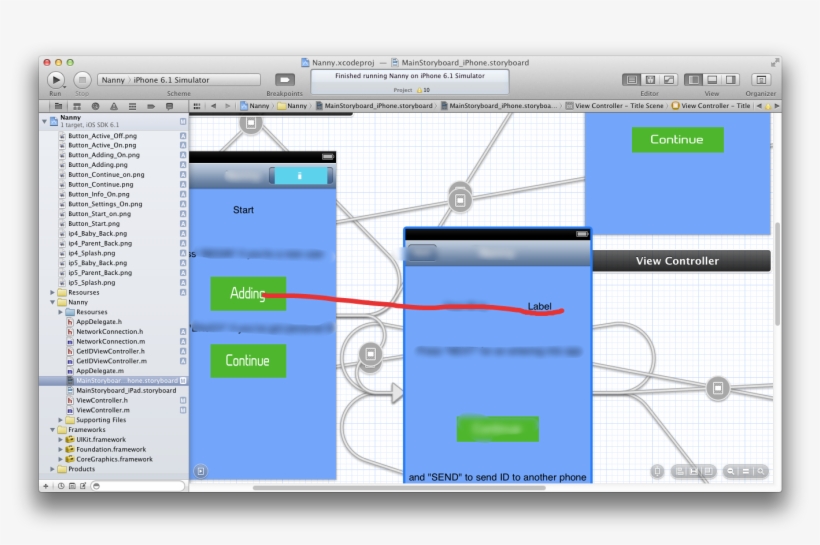This screenshot has width=820, height=545.
Task: Click the green Adding button on canvas
Action: tap(248, 294)
